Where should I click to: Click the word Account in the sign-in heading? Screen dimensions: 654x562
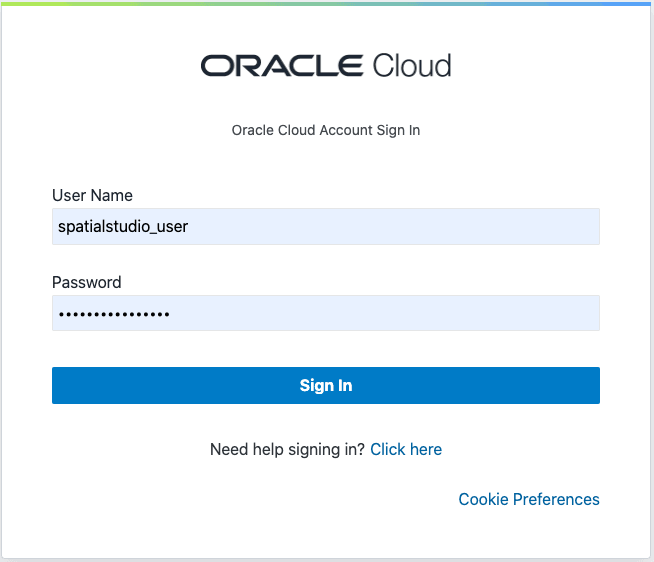(346, 130)
